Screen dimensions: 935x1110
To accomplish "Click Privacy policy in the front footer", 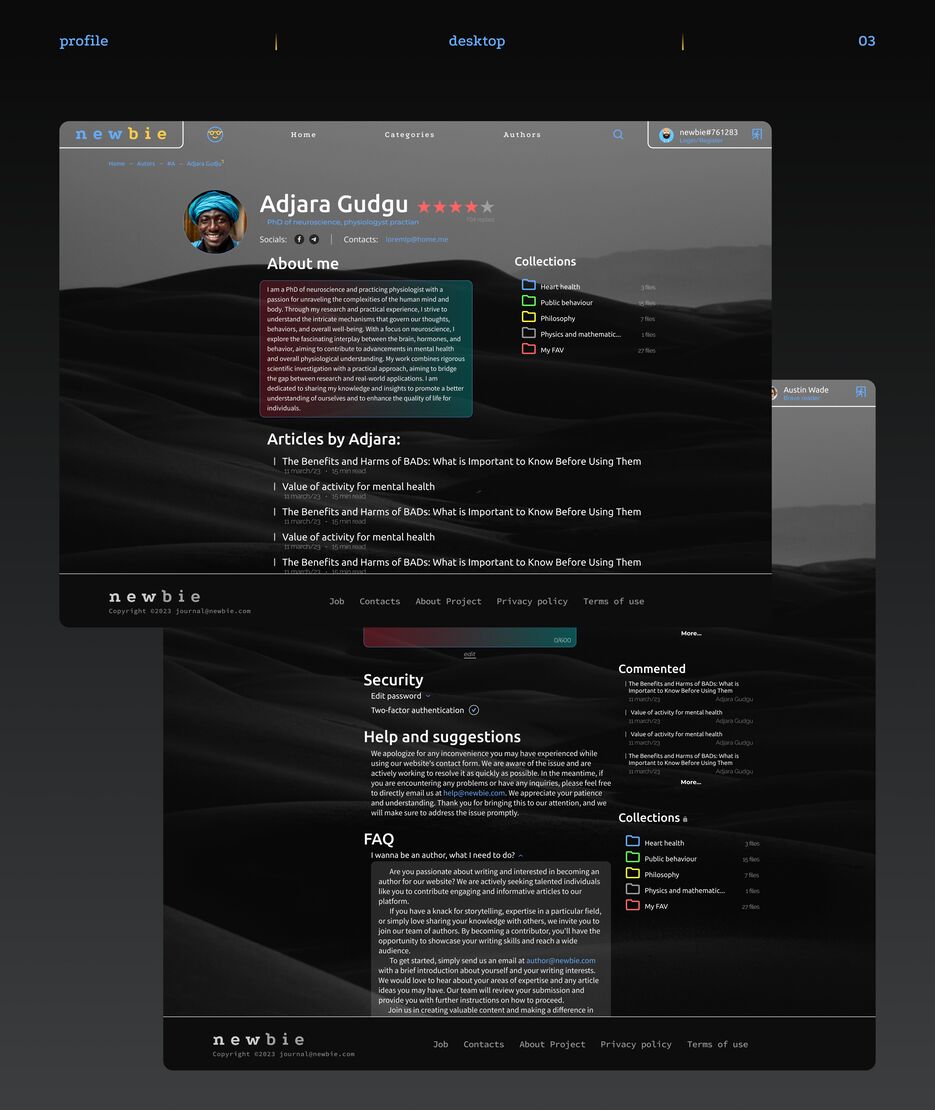I will 532,601.
